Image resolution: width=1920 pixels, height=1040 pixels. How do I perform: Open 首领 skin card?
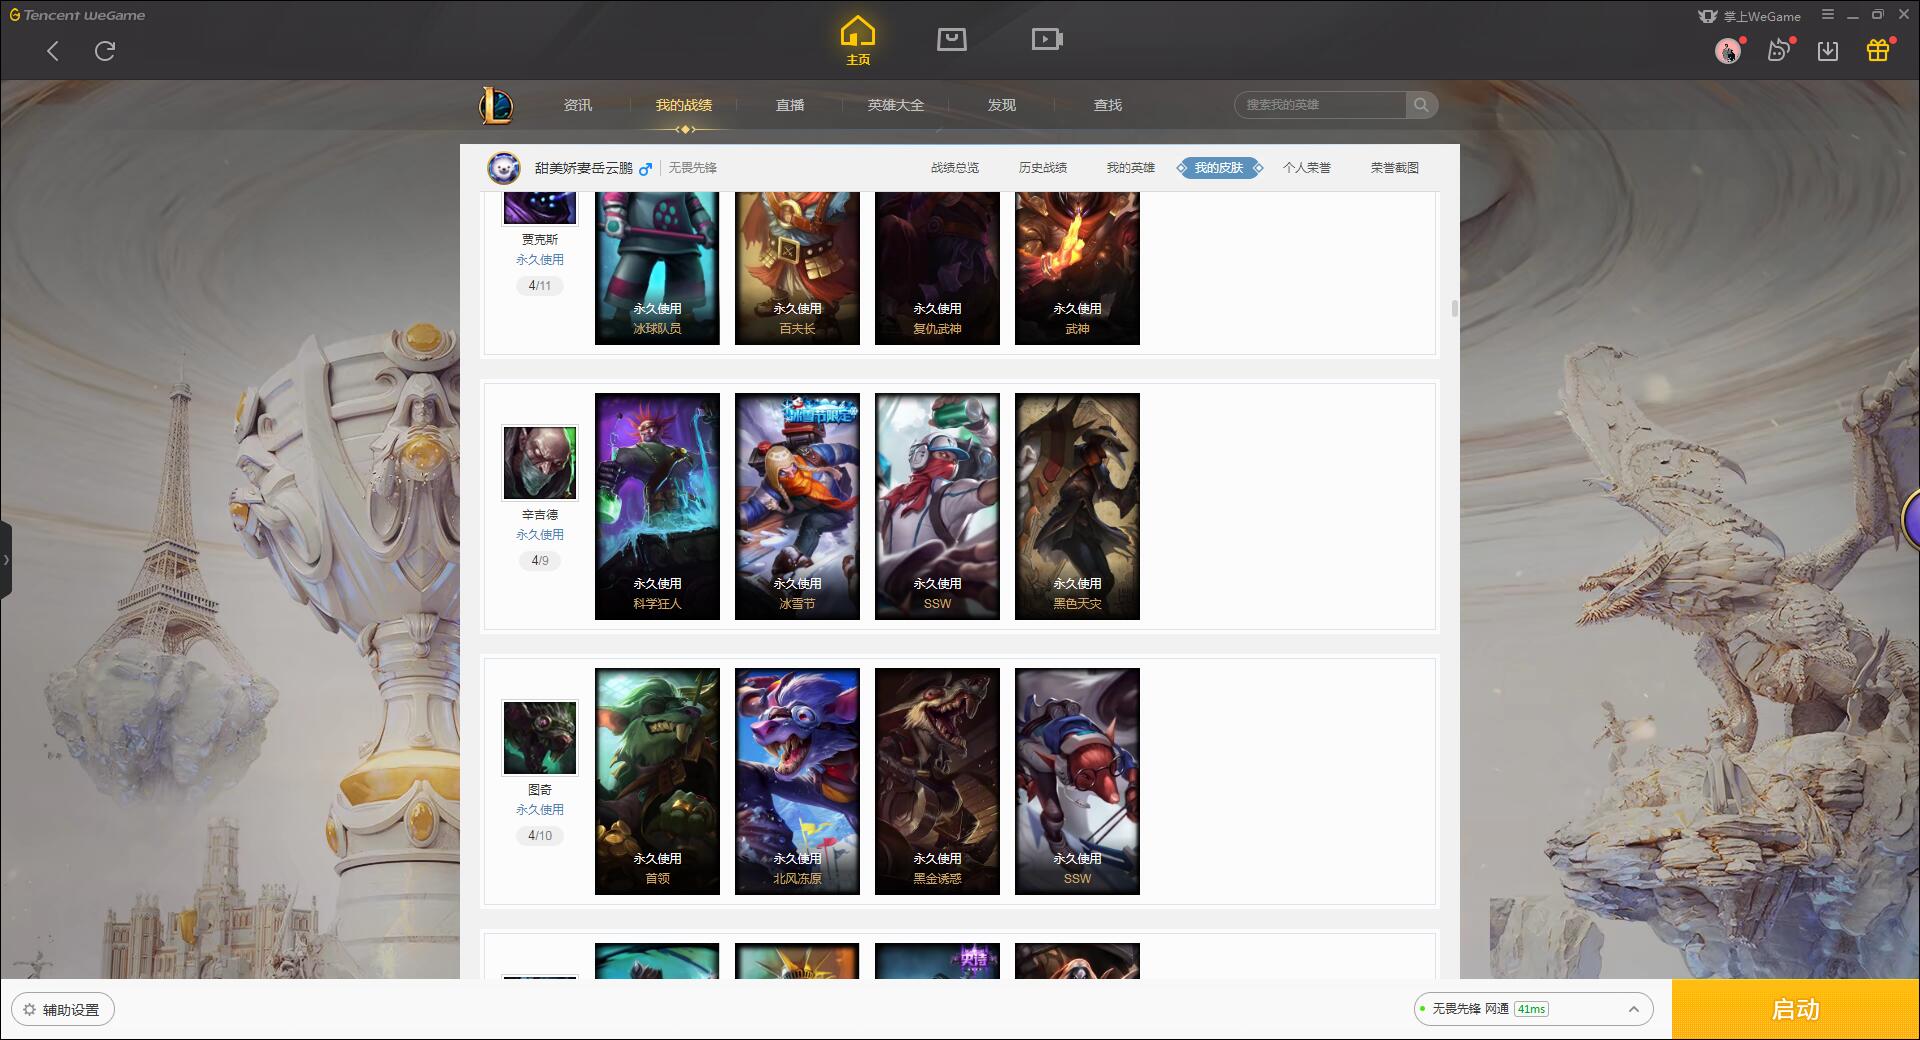(x=657, y=781)
